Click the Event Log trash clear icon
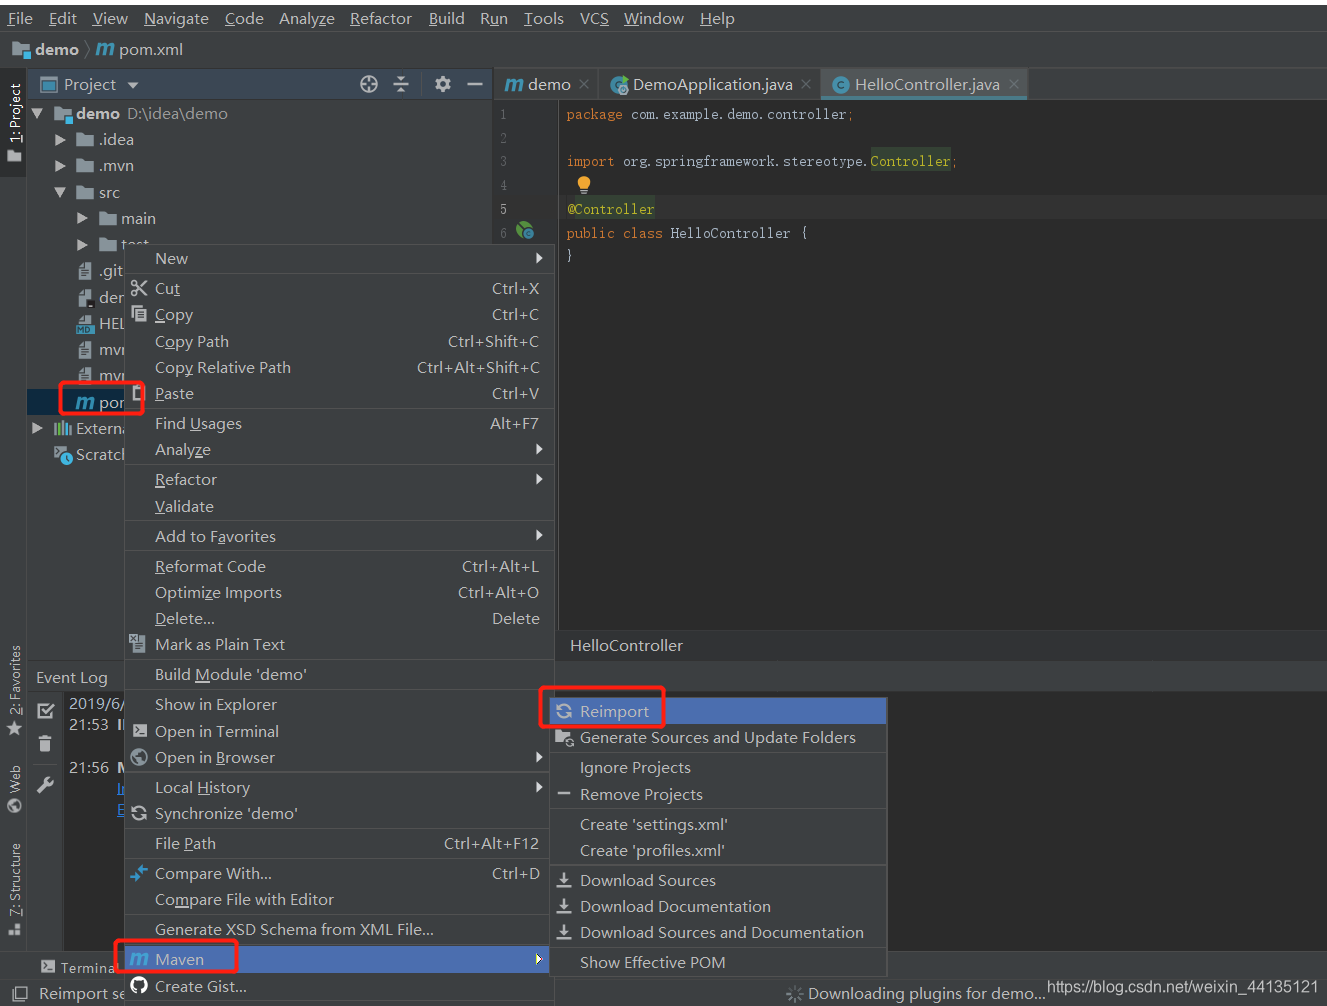This screenshot has width=1327, height=1006. (x=45, y=744)
